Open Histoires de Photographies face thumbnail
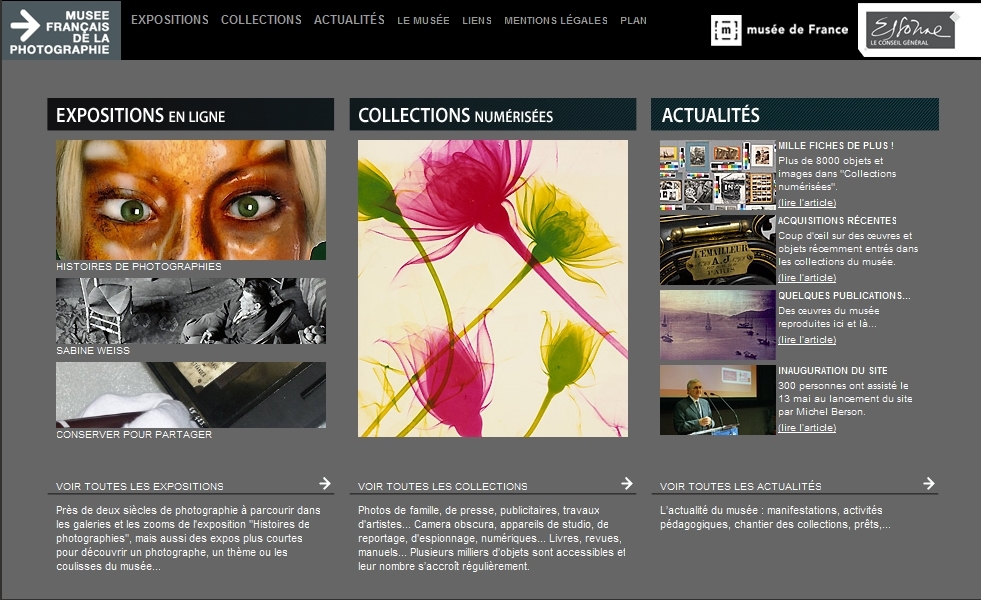981x600 pixels. [x=191, y=200]
